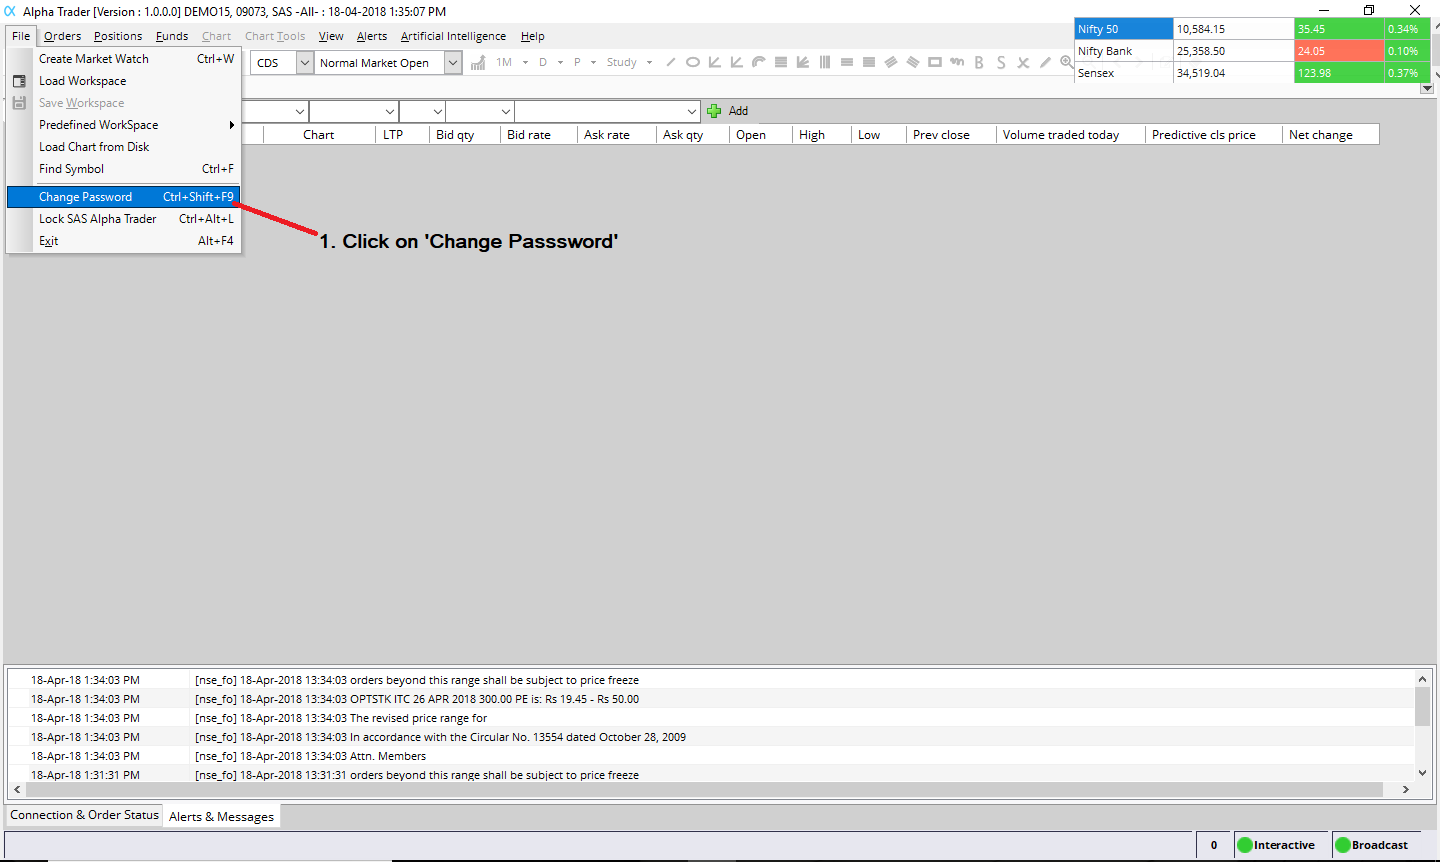Click the X delete drawing tool
The height and width of the screenshot is (862, 1440).
(1023, 62)
